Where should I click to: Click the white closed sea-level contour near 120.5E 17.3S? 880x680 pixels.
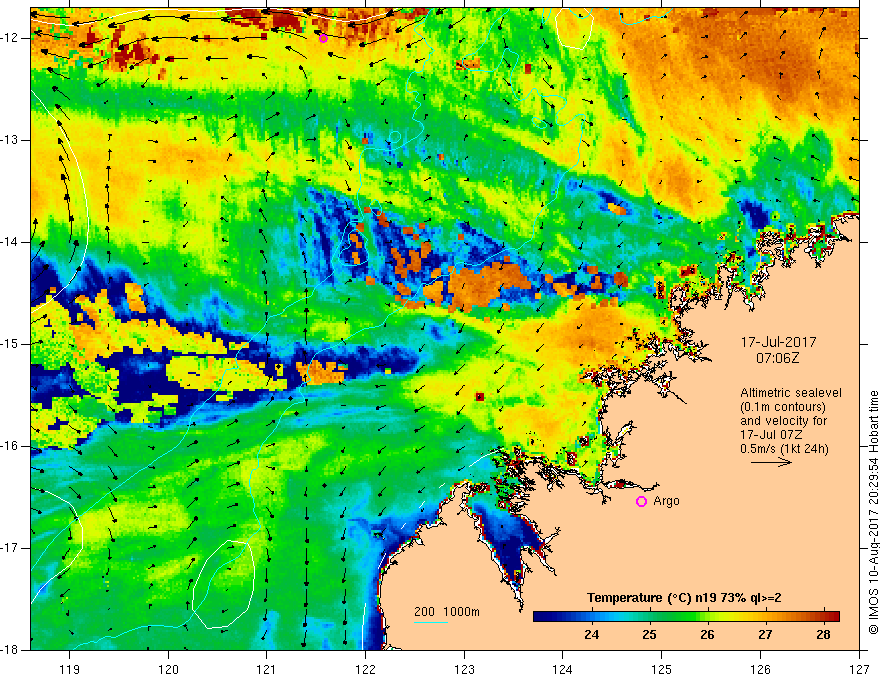(223, 583)
